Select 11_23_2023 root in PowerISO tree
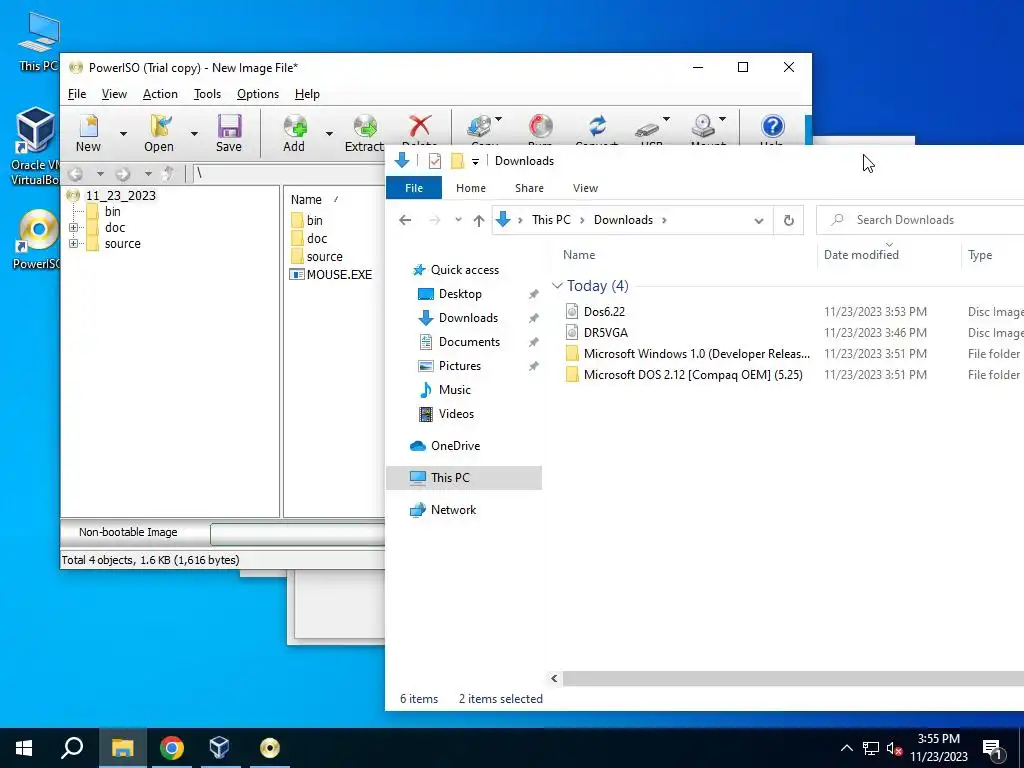Image resolution: width=1024 pixels, height=768 pixels. [x=121, y=195]
